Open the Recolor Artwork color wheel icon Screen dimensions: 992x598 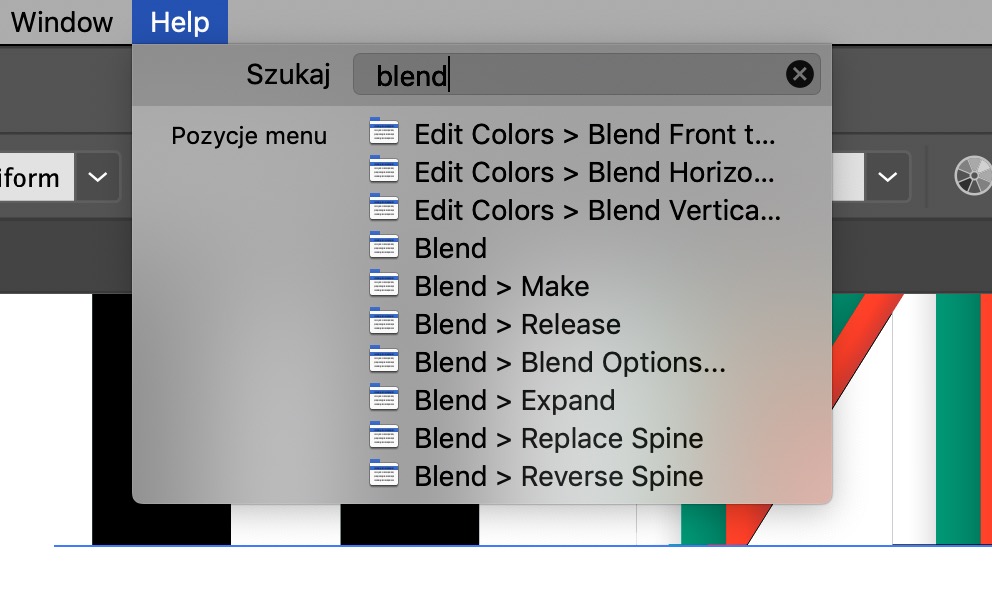tap(973, 176)
